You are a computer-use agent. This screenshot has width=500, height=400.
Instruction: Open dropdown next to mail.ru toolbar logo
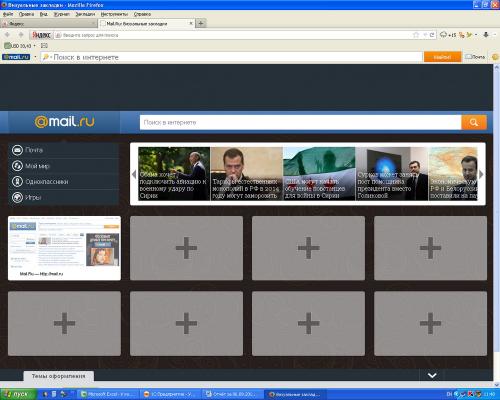pyautogui.click(x=35, y=57)
